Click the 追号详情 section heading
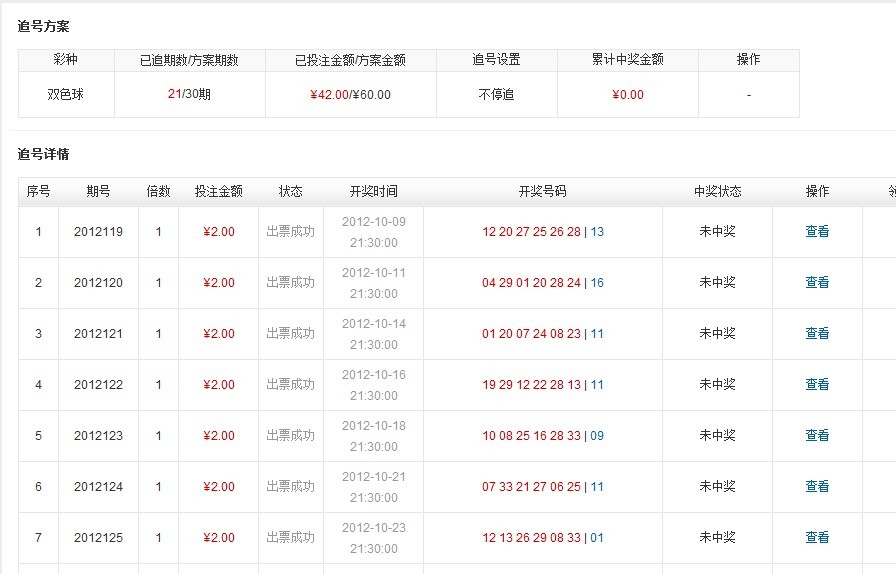Image resolution: width=896 pixels, height=574 pixels. click(43, 155)
